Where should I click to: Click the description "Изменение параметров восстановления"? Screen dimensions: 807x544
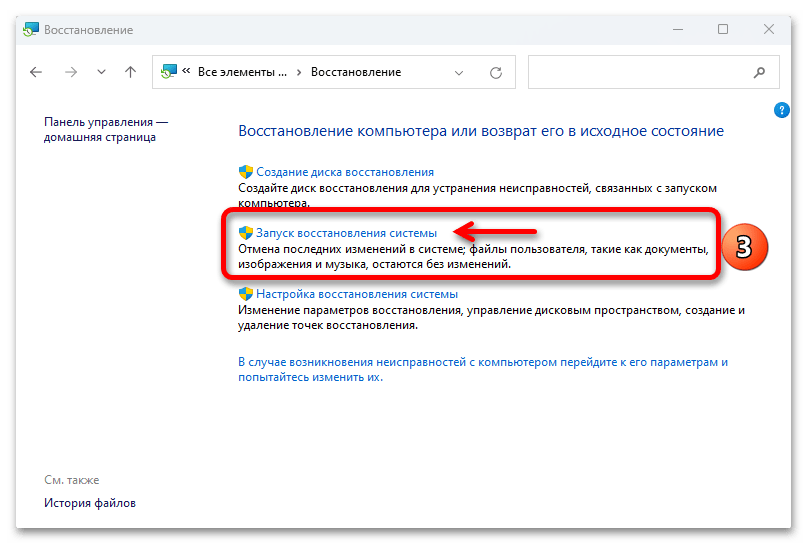pyautogui.click(x=491, y=318)
